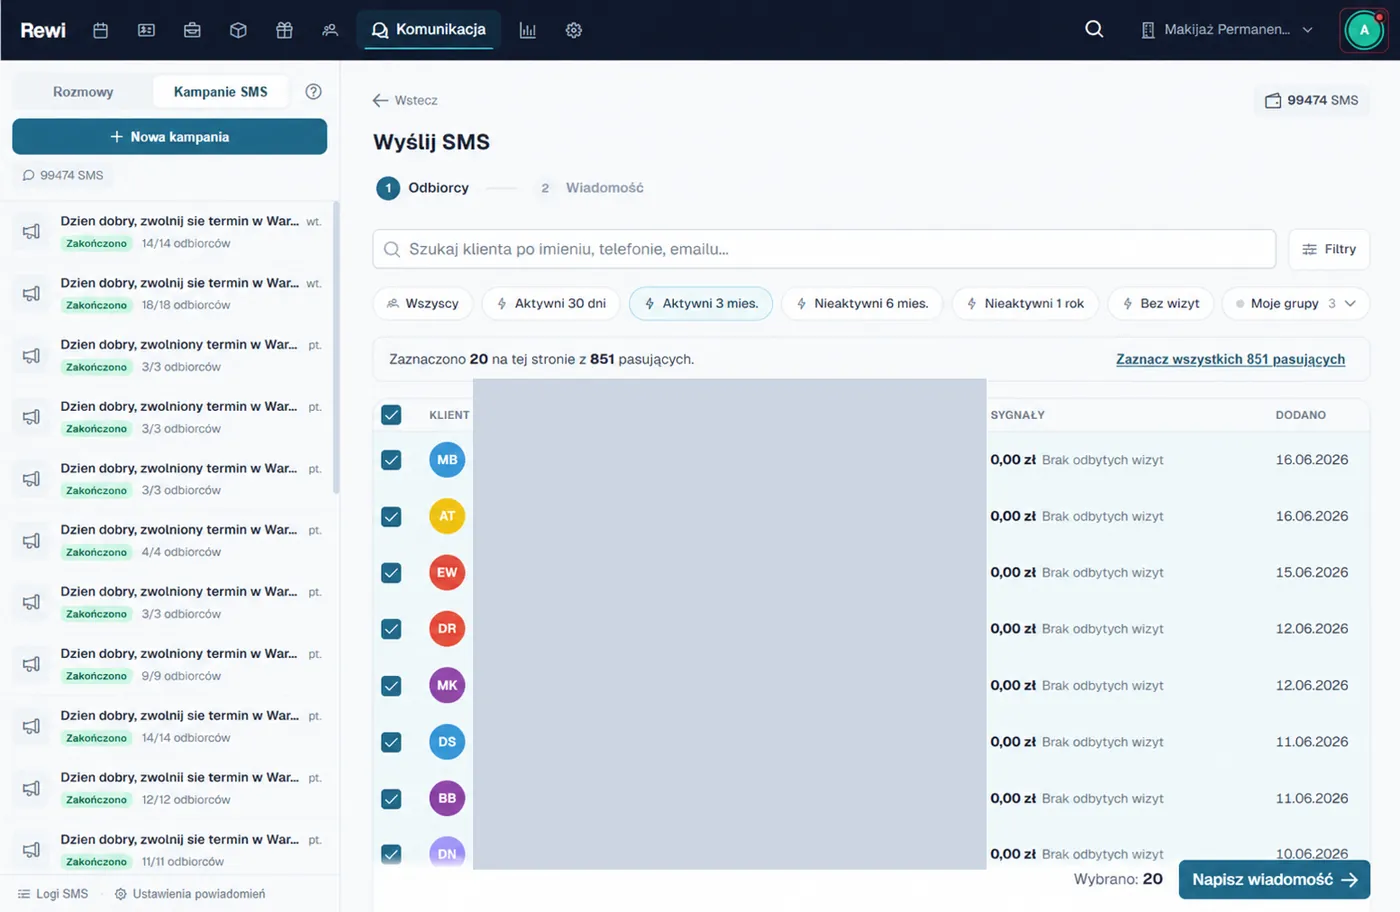The height and width of the screenshot is (912, 1400).
Task: Select the Aktywni 30 dni filter chip
Action: [551, 303]
